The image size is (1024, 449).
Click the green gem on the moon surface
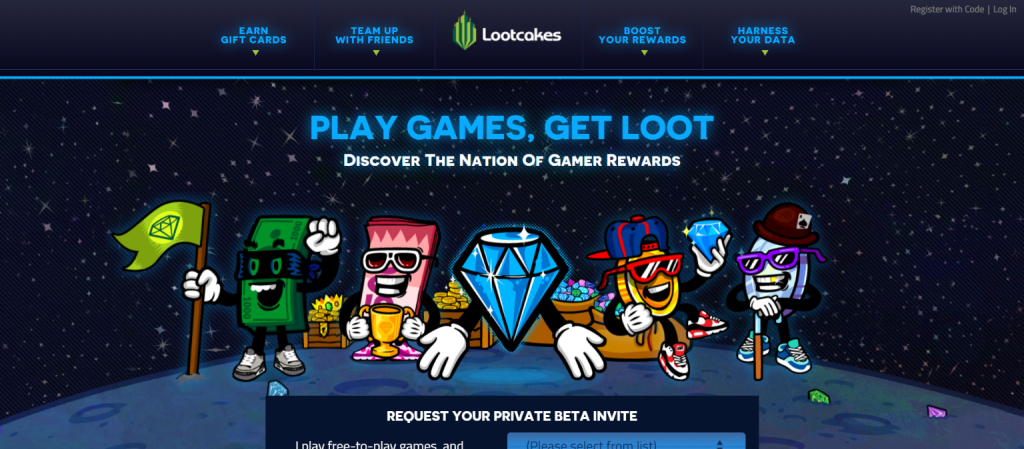[818, 396]
